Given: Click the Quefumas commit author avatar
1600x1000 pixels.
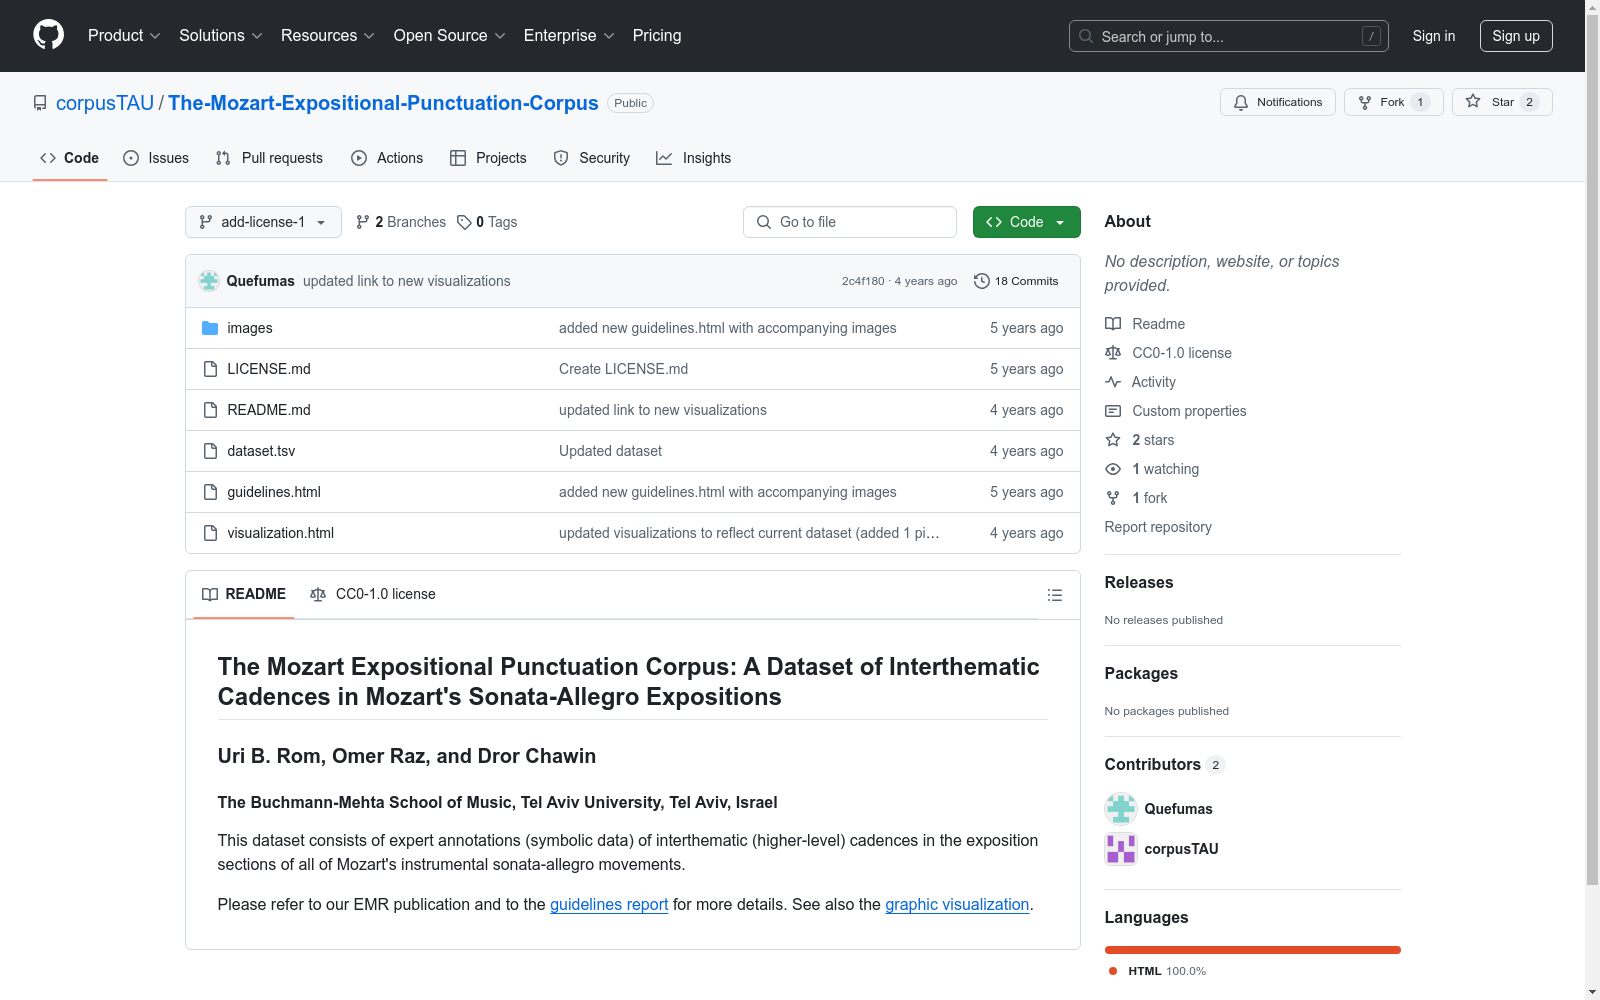Looking at the screenshot, I should click(209, 281).
